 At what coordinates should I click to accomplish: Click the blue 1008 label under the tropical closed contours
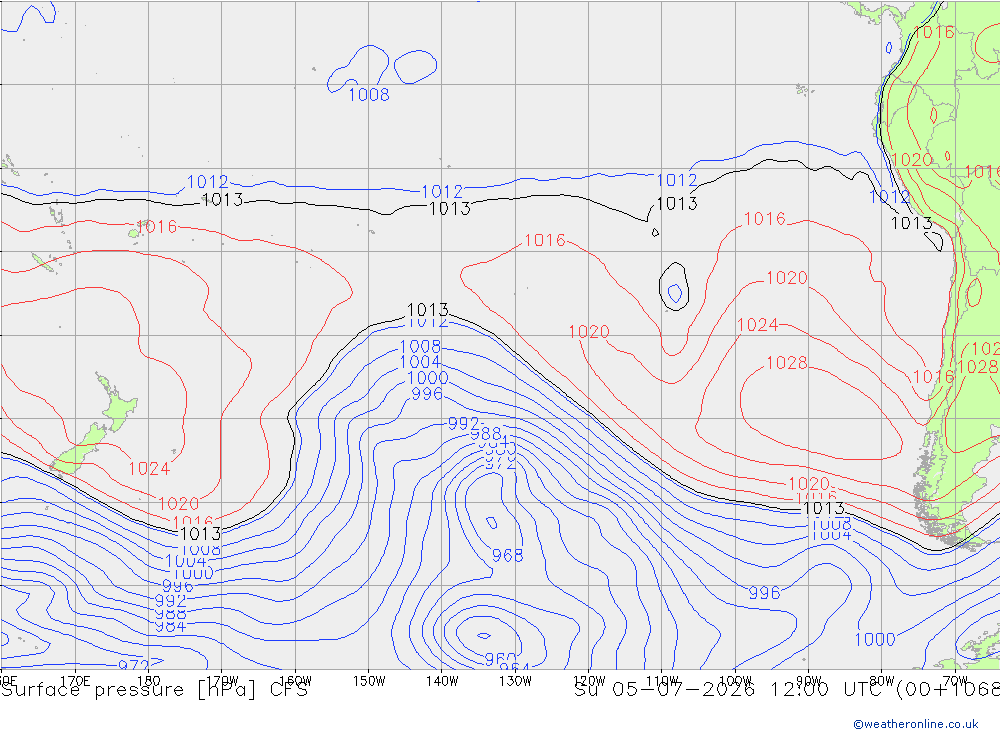(x=369, y=95)
